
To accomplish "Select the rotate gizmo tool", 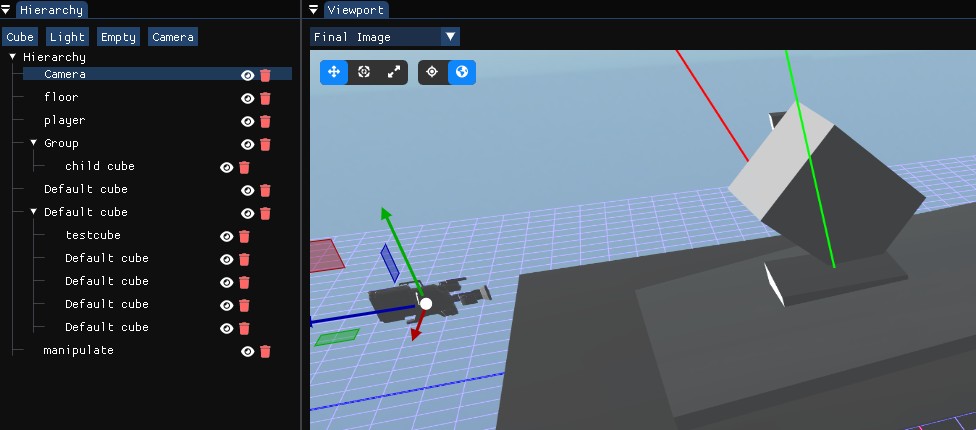I will point(364,72).
